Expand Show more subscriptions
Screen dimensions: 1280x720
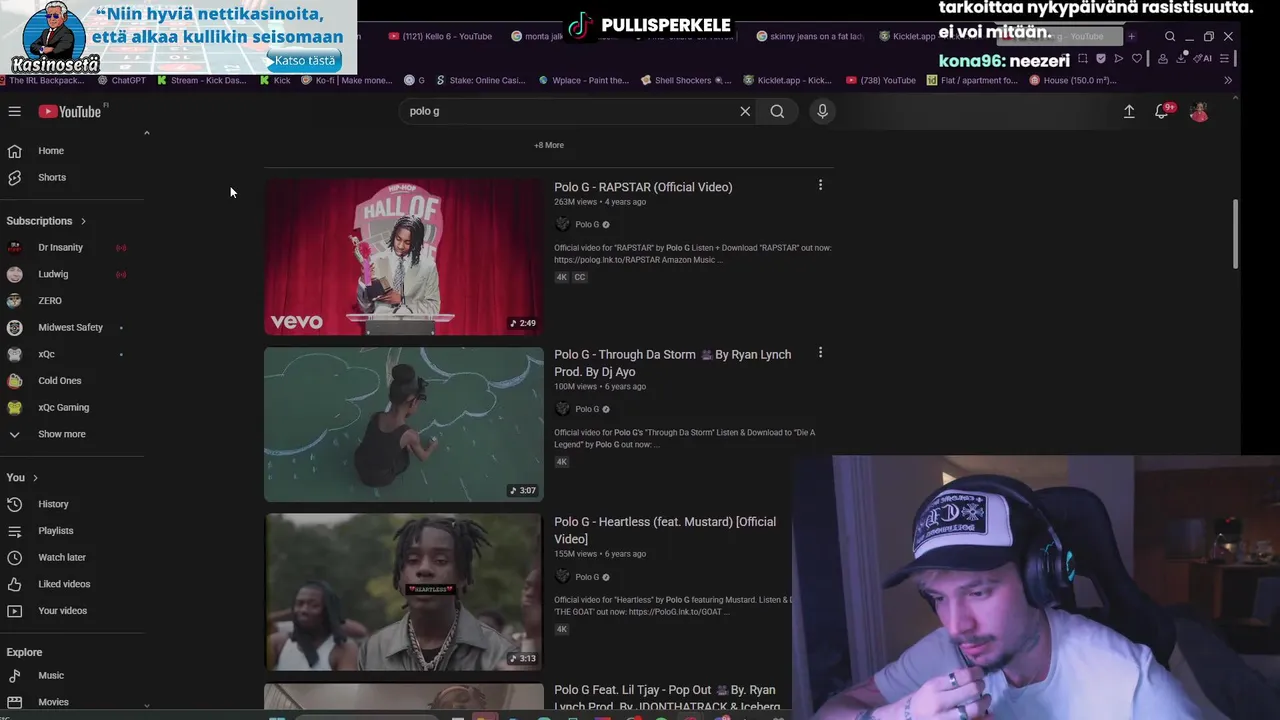click(x=60, y=434)
